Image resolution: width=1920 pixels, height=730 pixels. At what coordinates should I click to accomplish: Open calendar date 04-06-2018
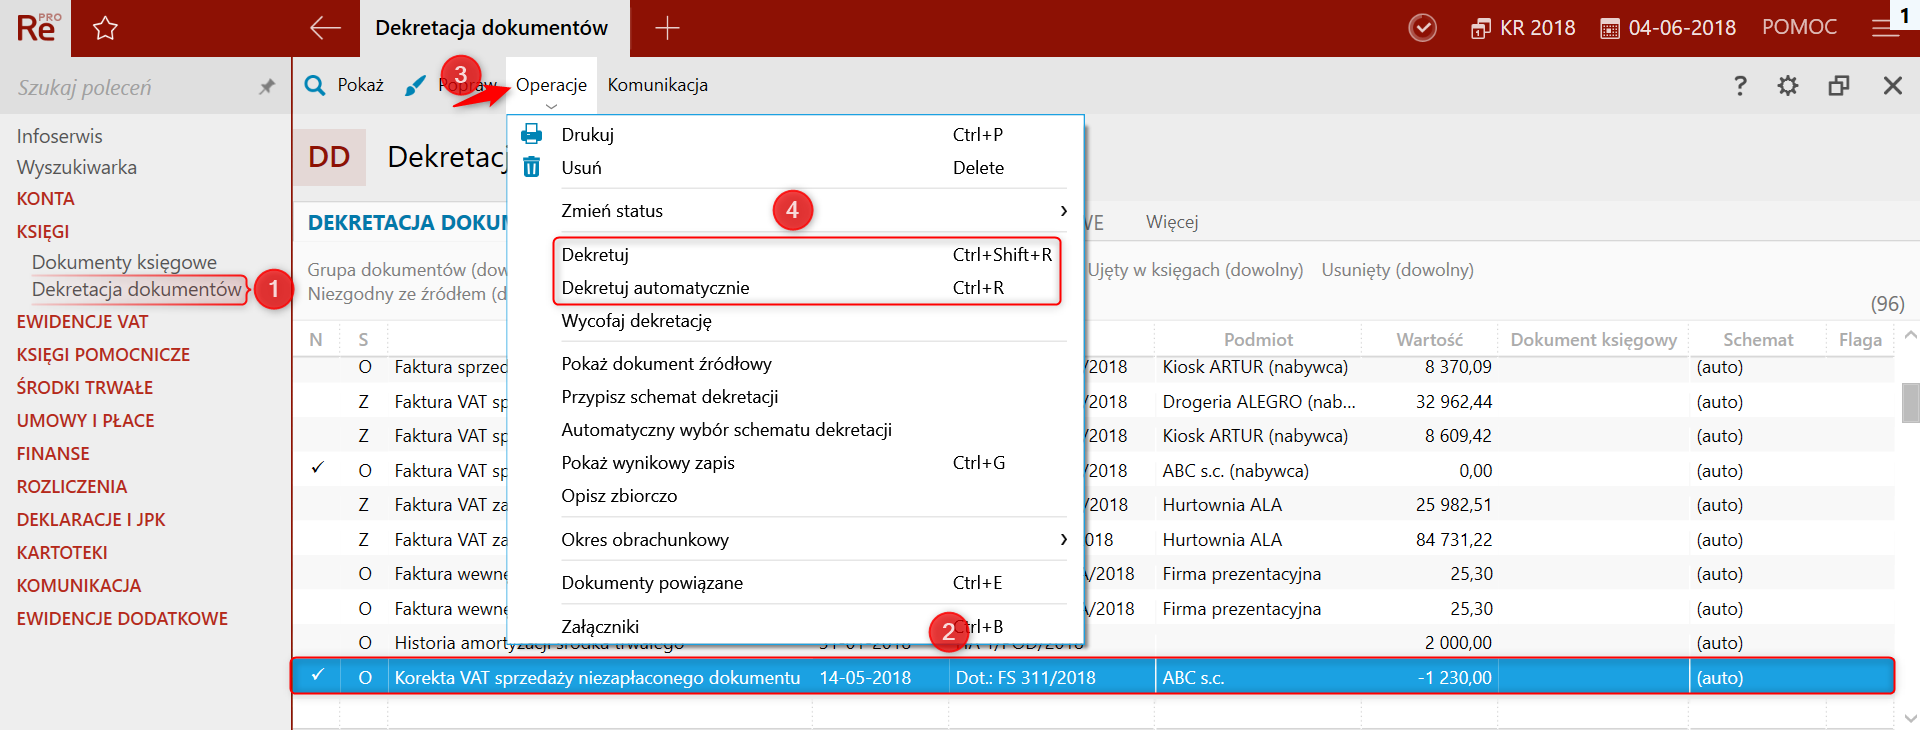[x=1668, y=28]
